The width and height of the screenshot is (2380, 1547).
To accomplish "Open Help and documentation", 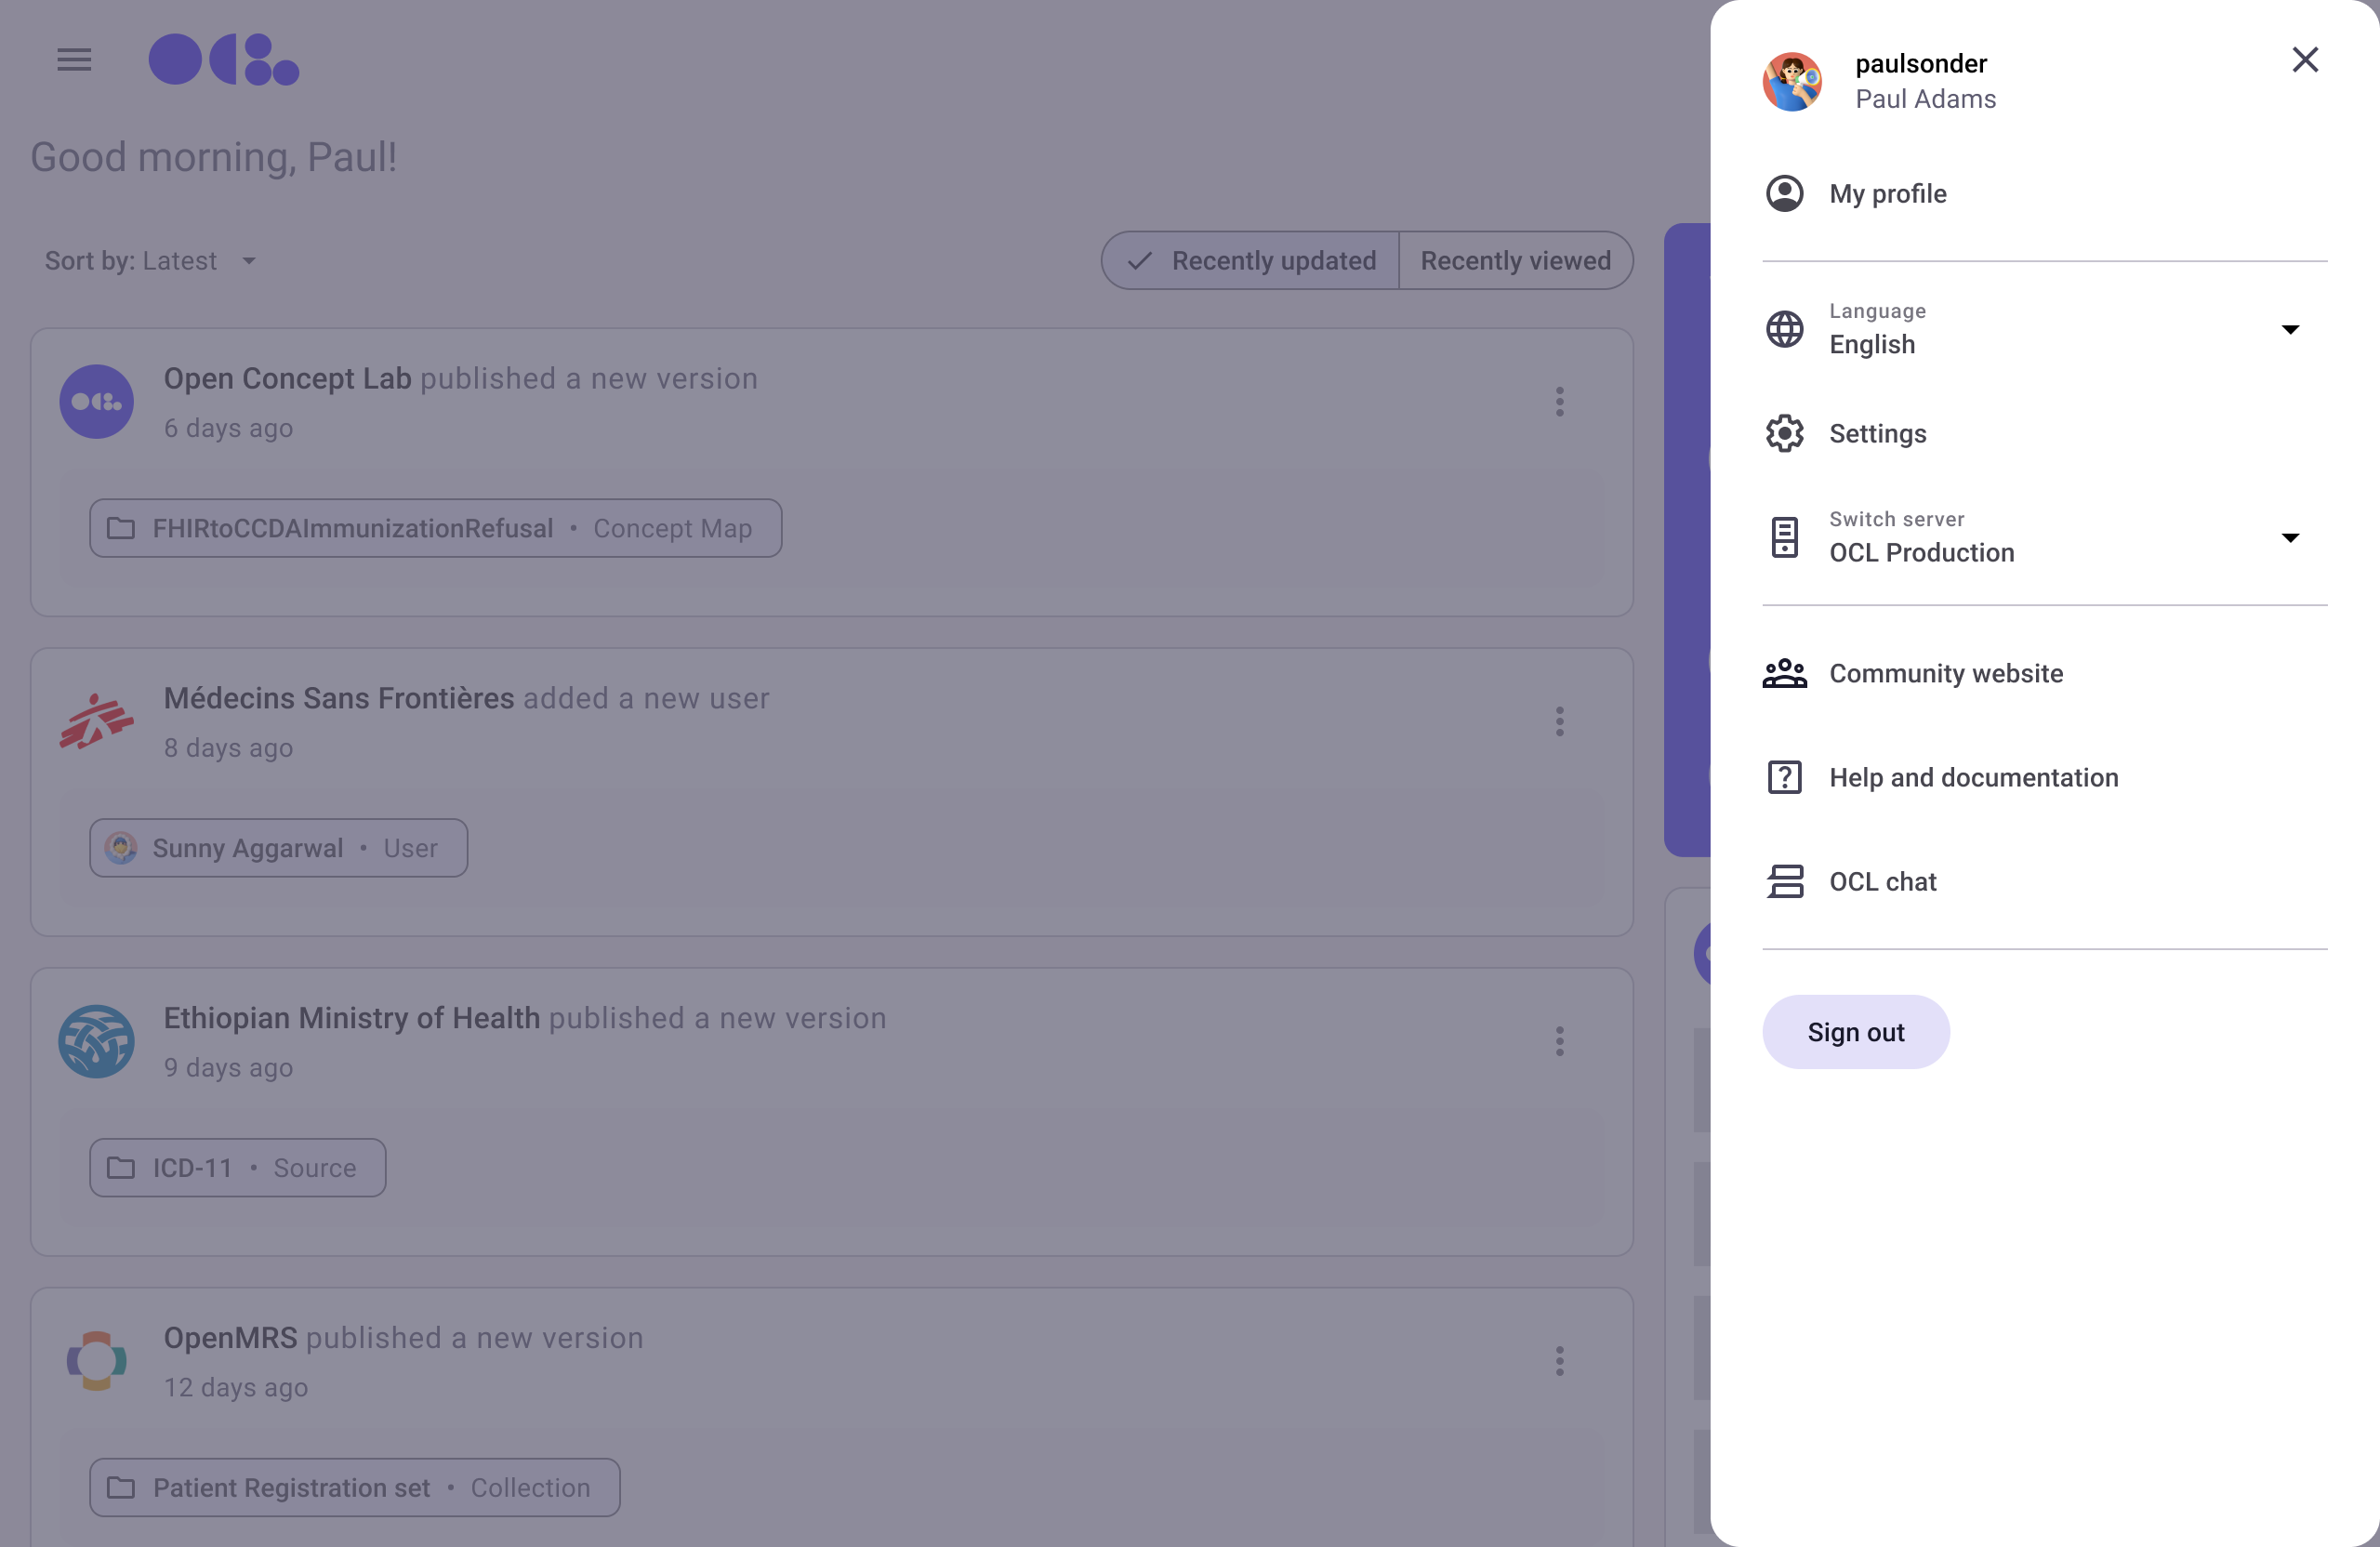I will [x=1973, y=778].
